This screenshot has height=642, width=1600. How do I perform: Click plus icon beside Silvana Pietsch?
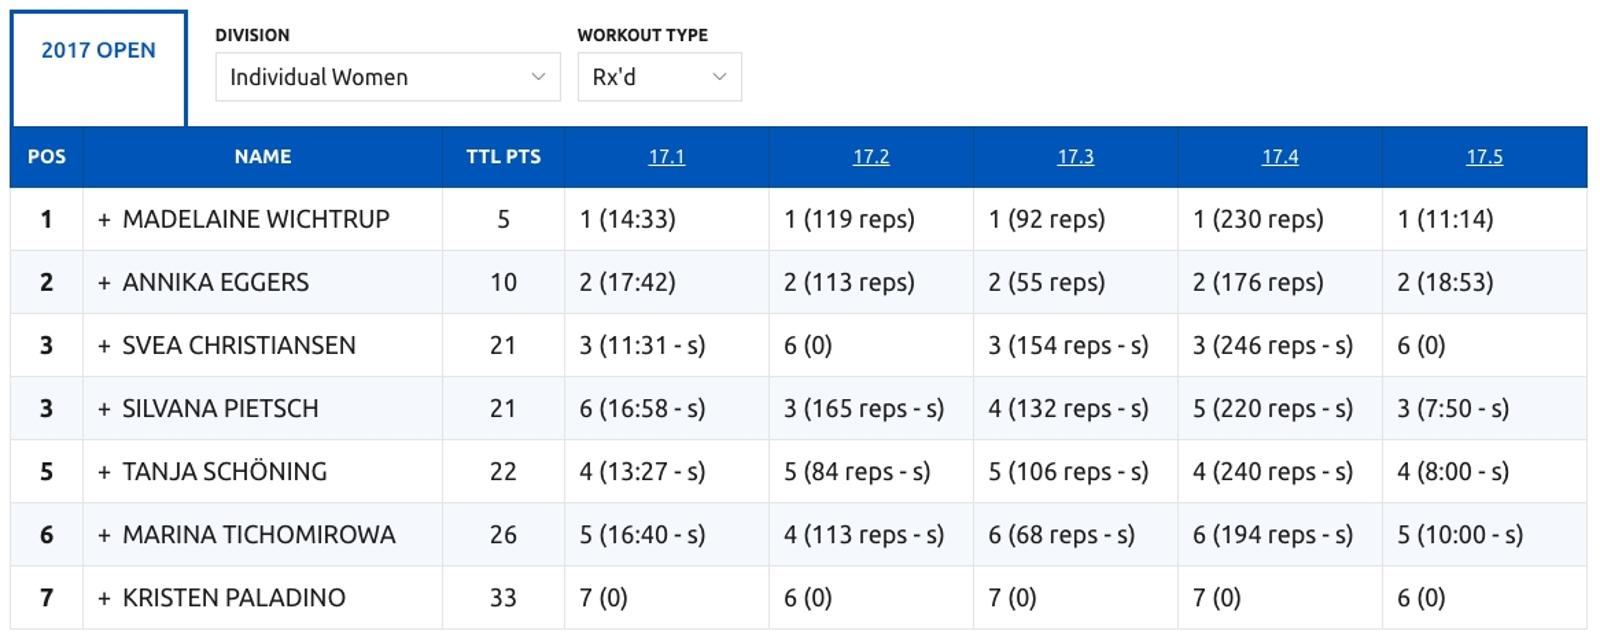(104, 409)
